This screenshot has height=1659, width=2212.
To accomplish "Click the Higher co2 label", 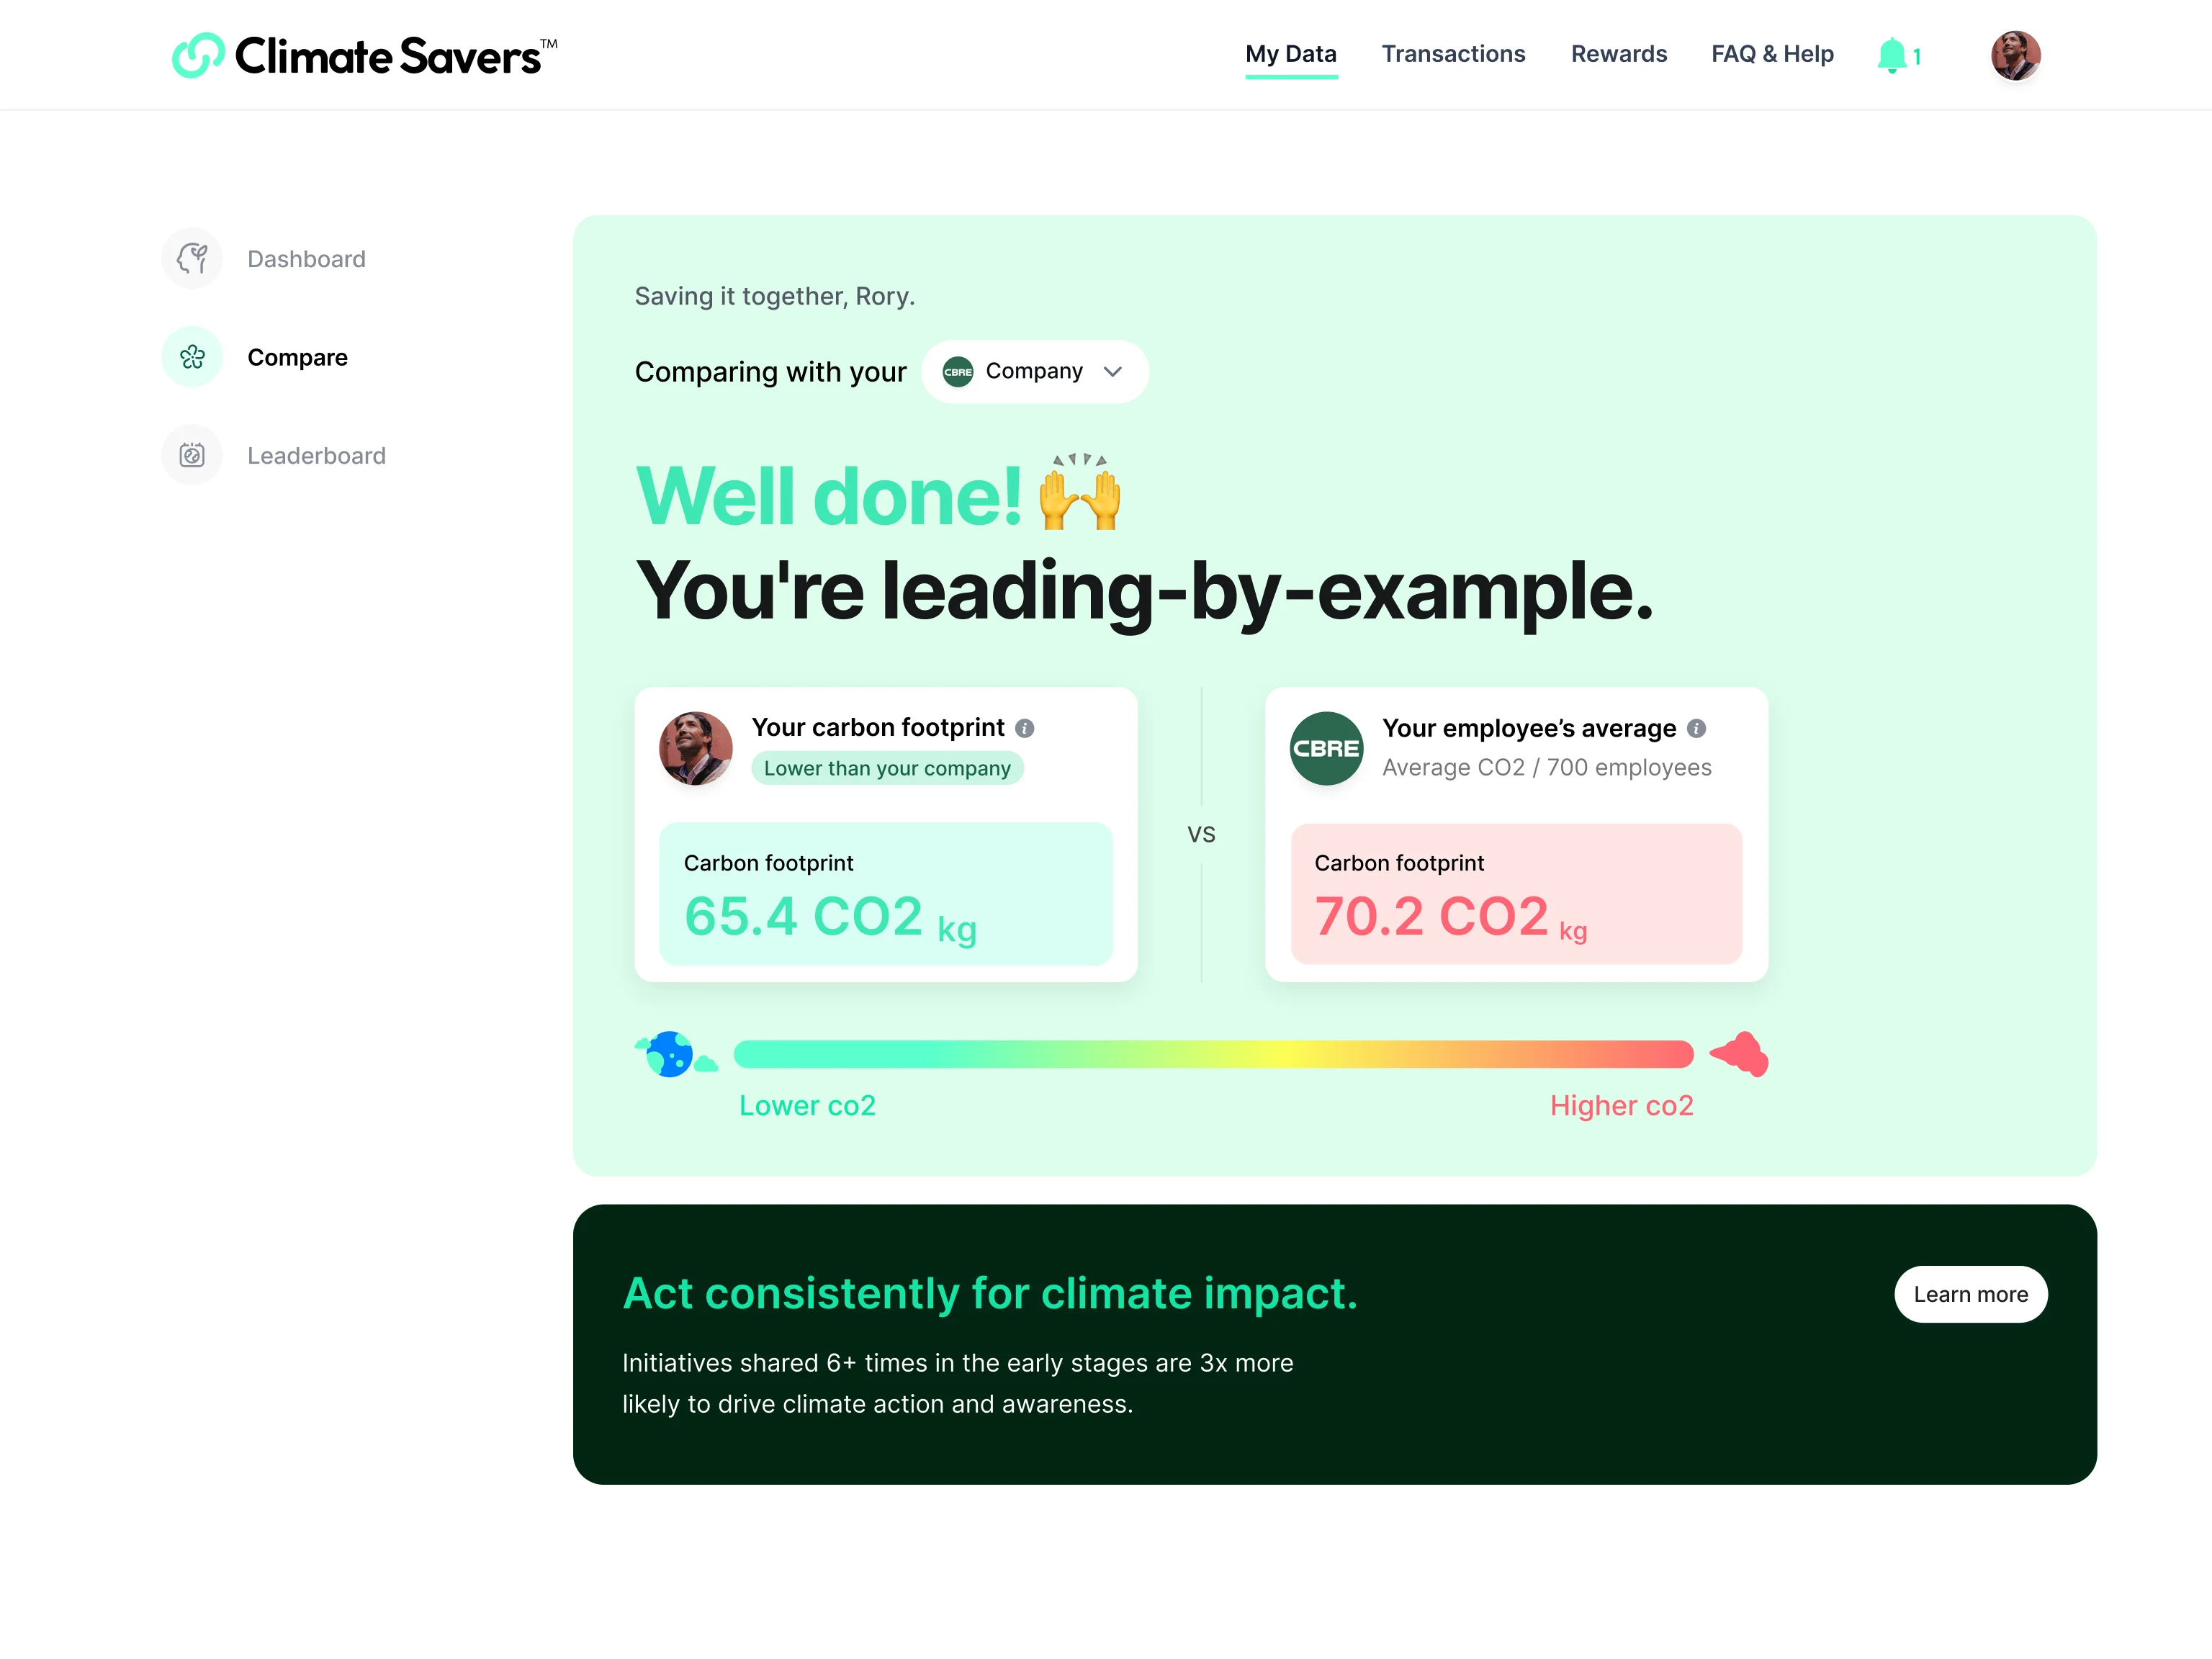I will (1622, 1105).
